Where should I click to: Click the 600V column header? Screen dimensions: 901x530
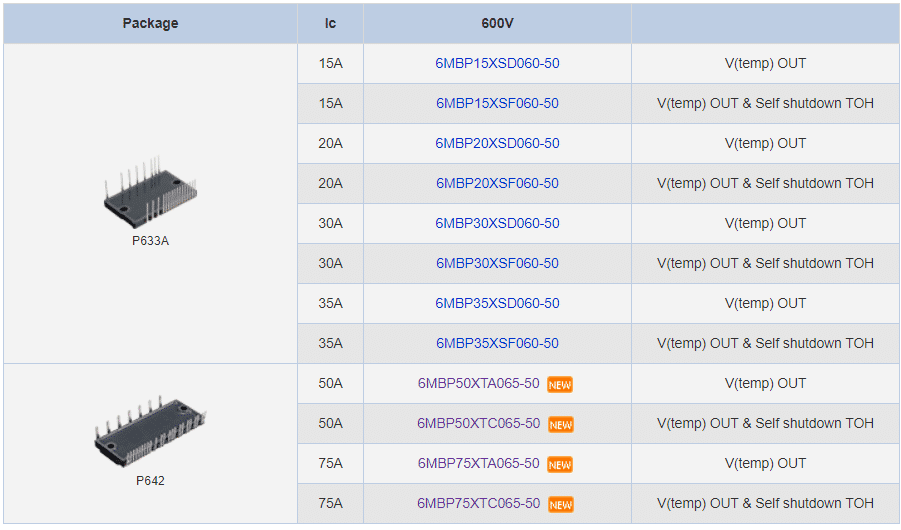[x=497, y=24]
